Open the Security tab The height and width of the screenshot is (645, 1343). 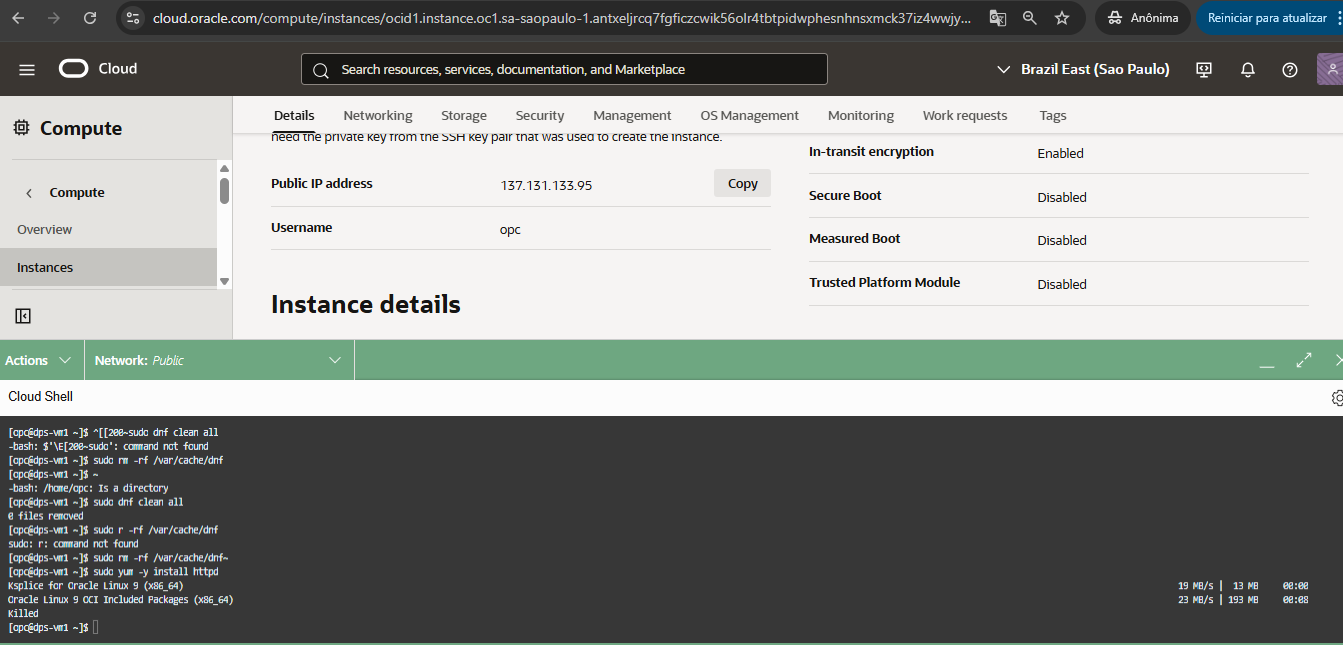click(x=540, y=115)
